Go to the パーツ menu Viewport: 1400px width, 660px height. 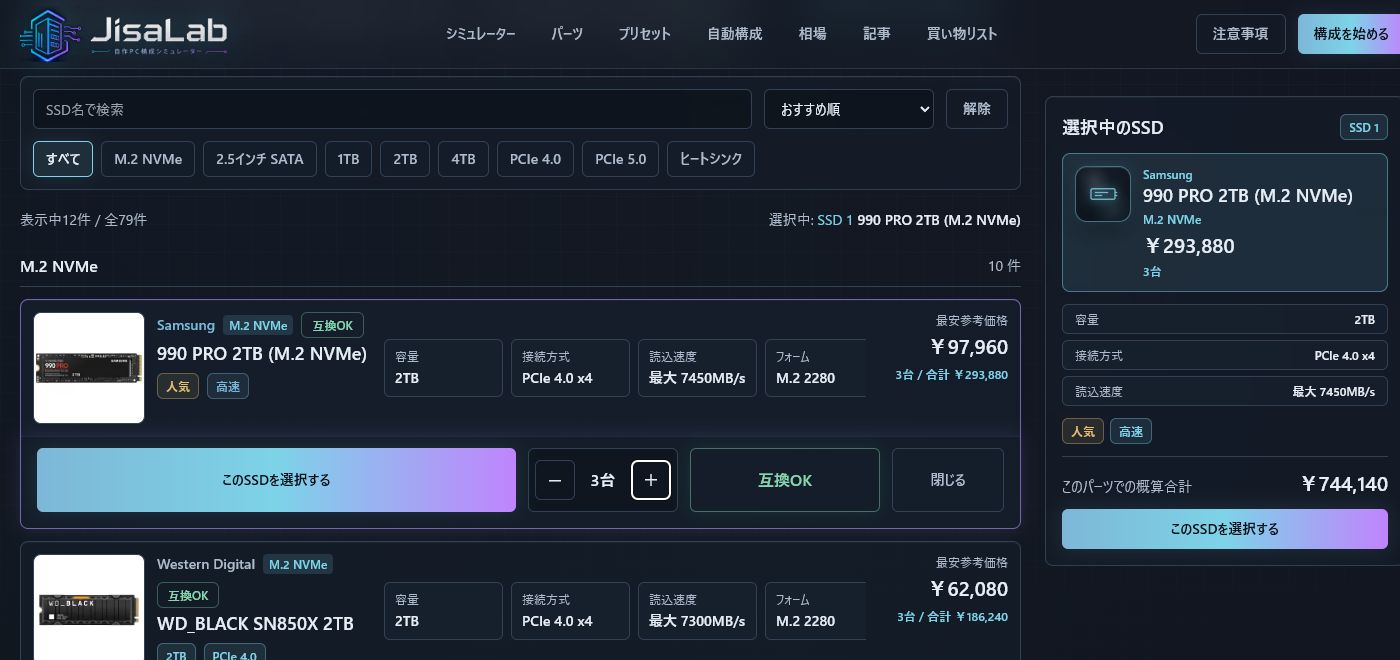(x=567, y=34)
